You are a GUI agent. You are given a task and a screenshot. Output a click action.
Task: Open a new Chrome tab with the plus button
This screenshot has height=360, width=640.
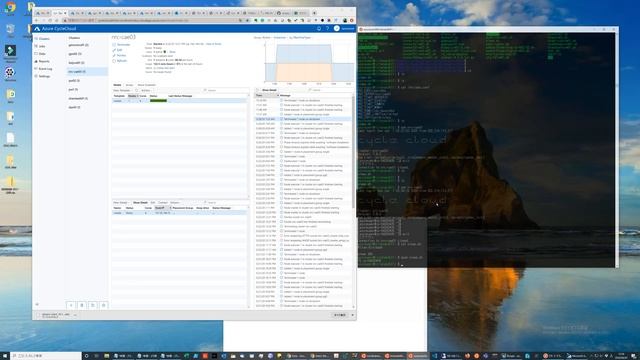[x=314, y=13]
